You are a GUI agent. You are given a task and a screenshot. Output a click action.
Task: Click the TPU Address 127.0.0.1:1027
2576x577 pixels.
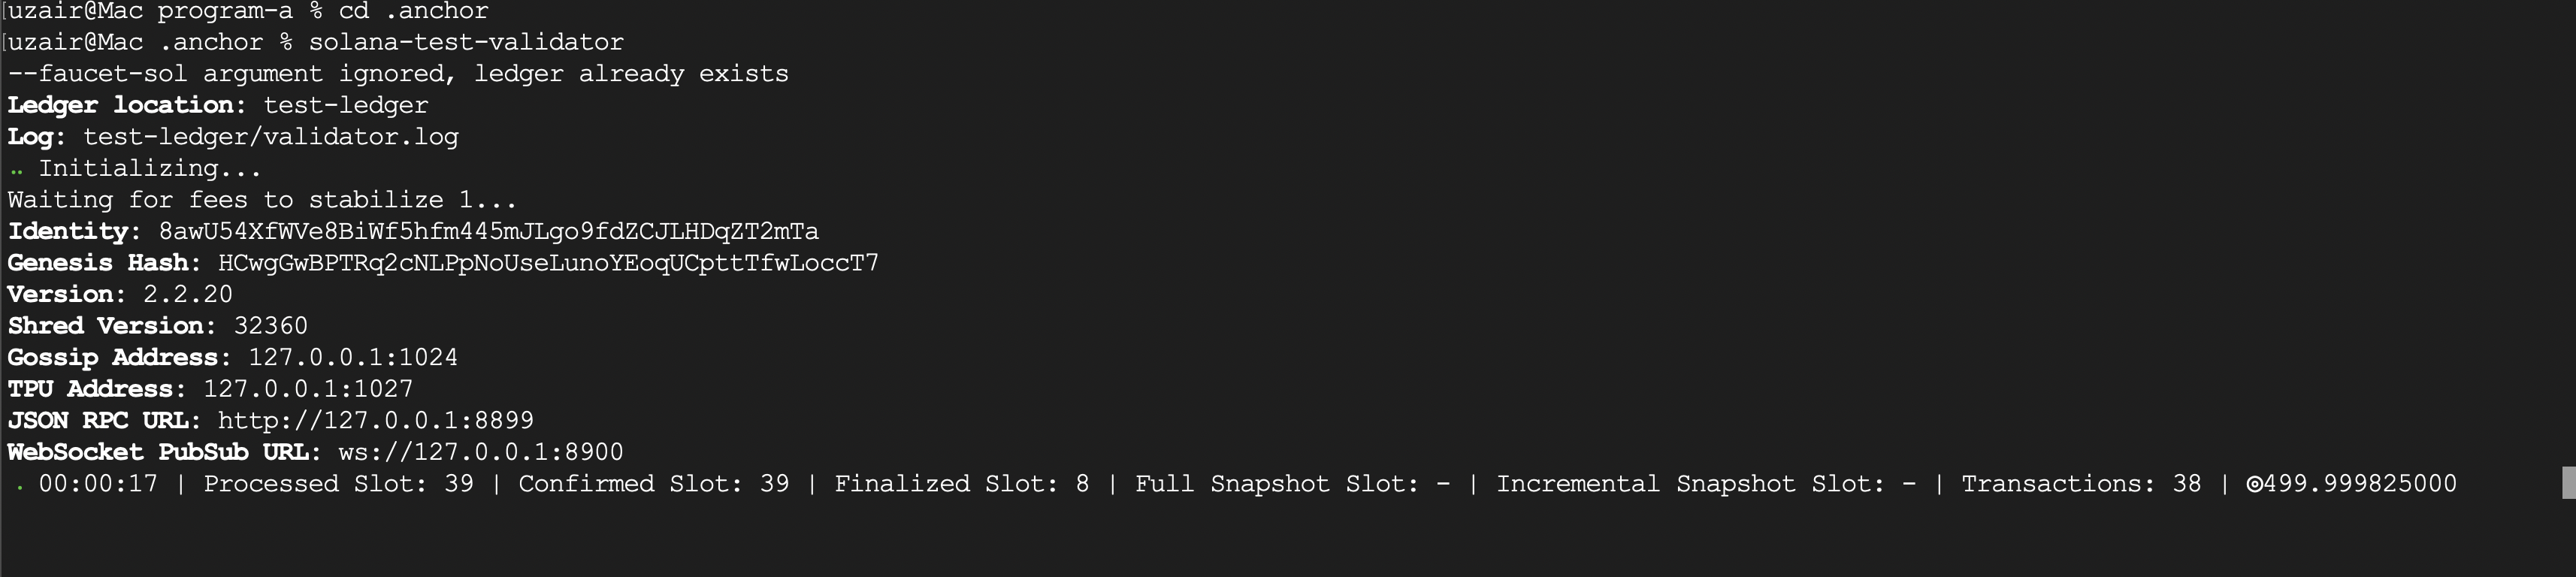click(x=308, y=389)
